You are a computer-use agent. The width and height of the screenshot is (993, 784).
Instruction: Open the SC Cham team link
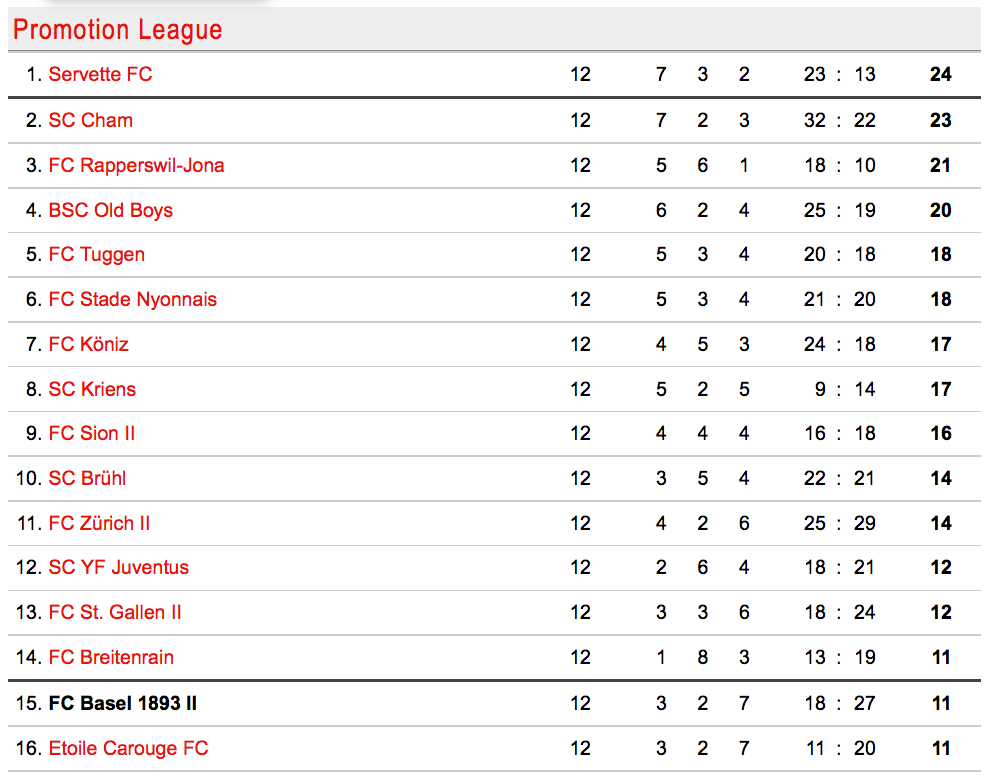tap(91, 120)
